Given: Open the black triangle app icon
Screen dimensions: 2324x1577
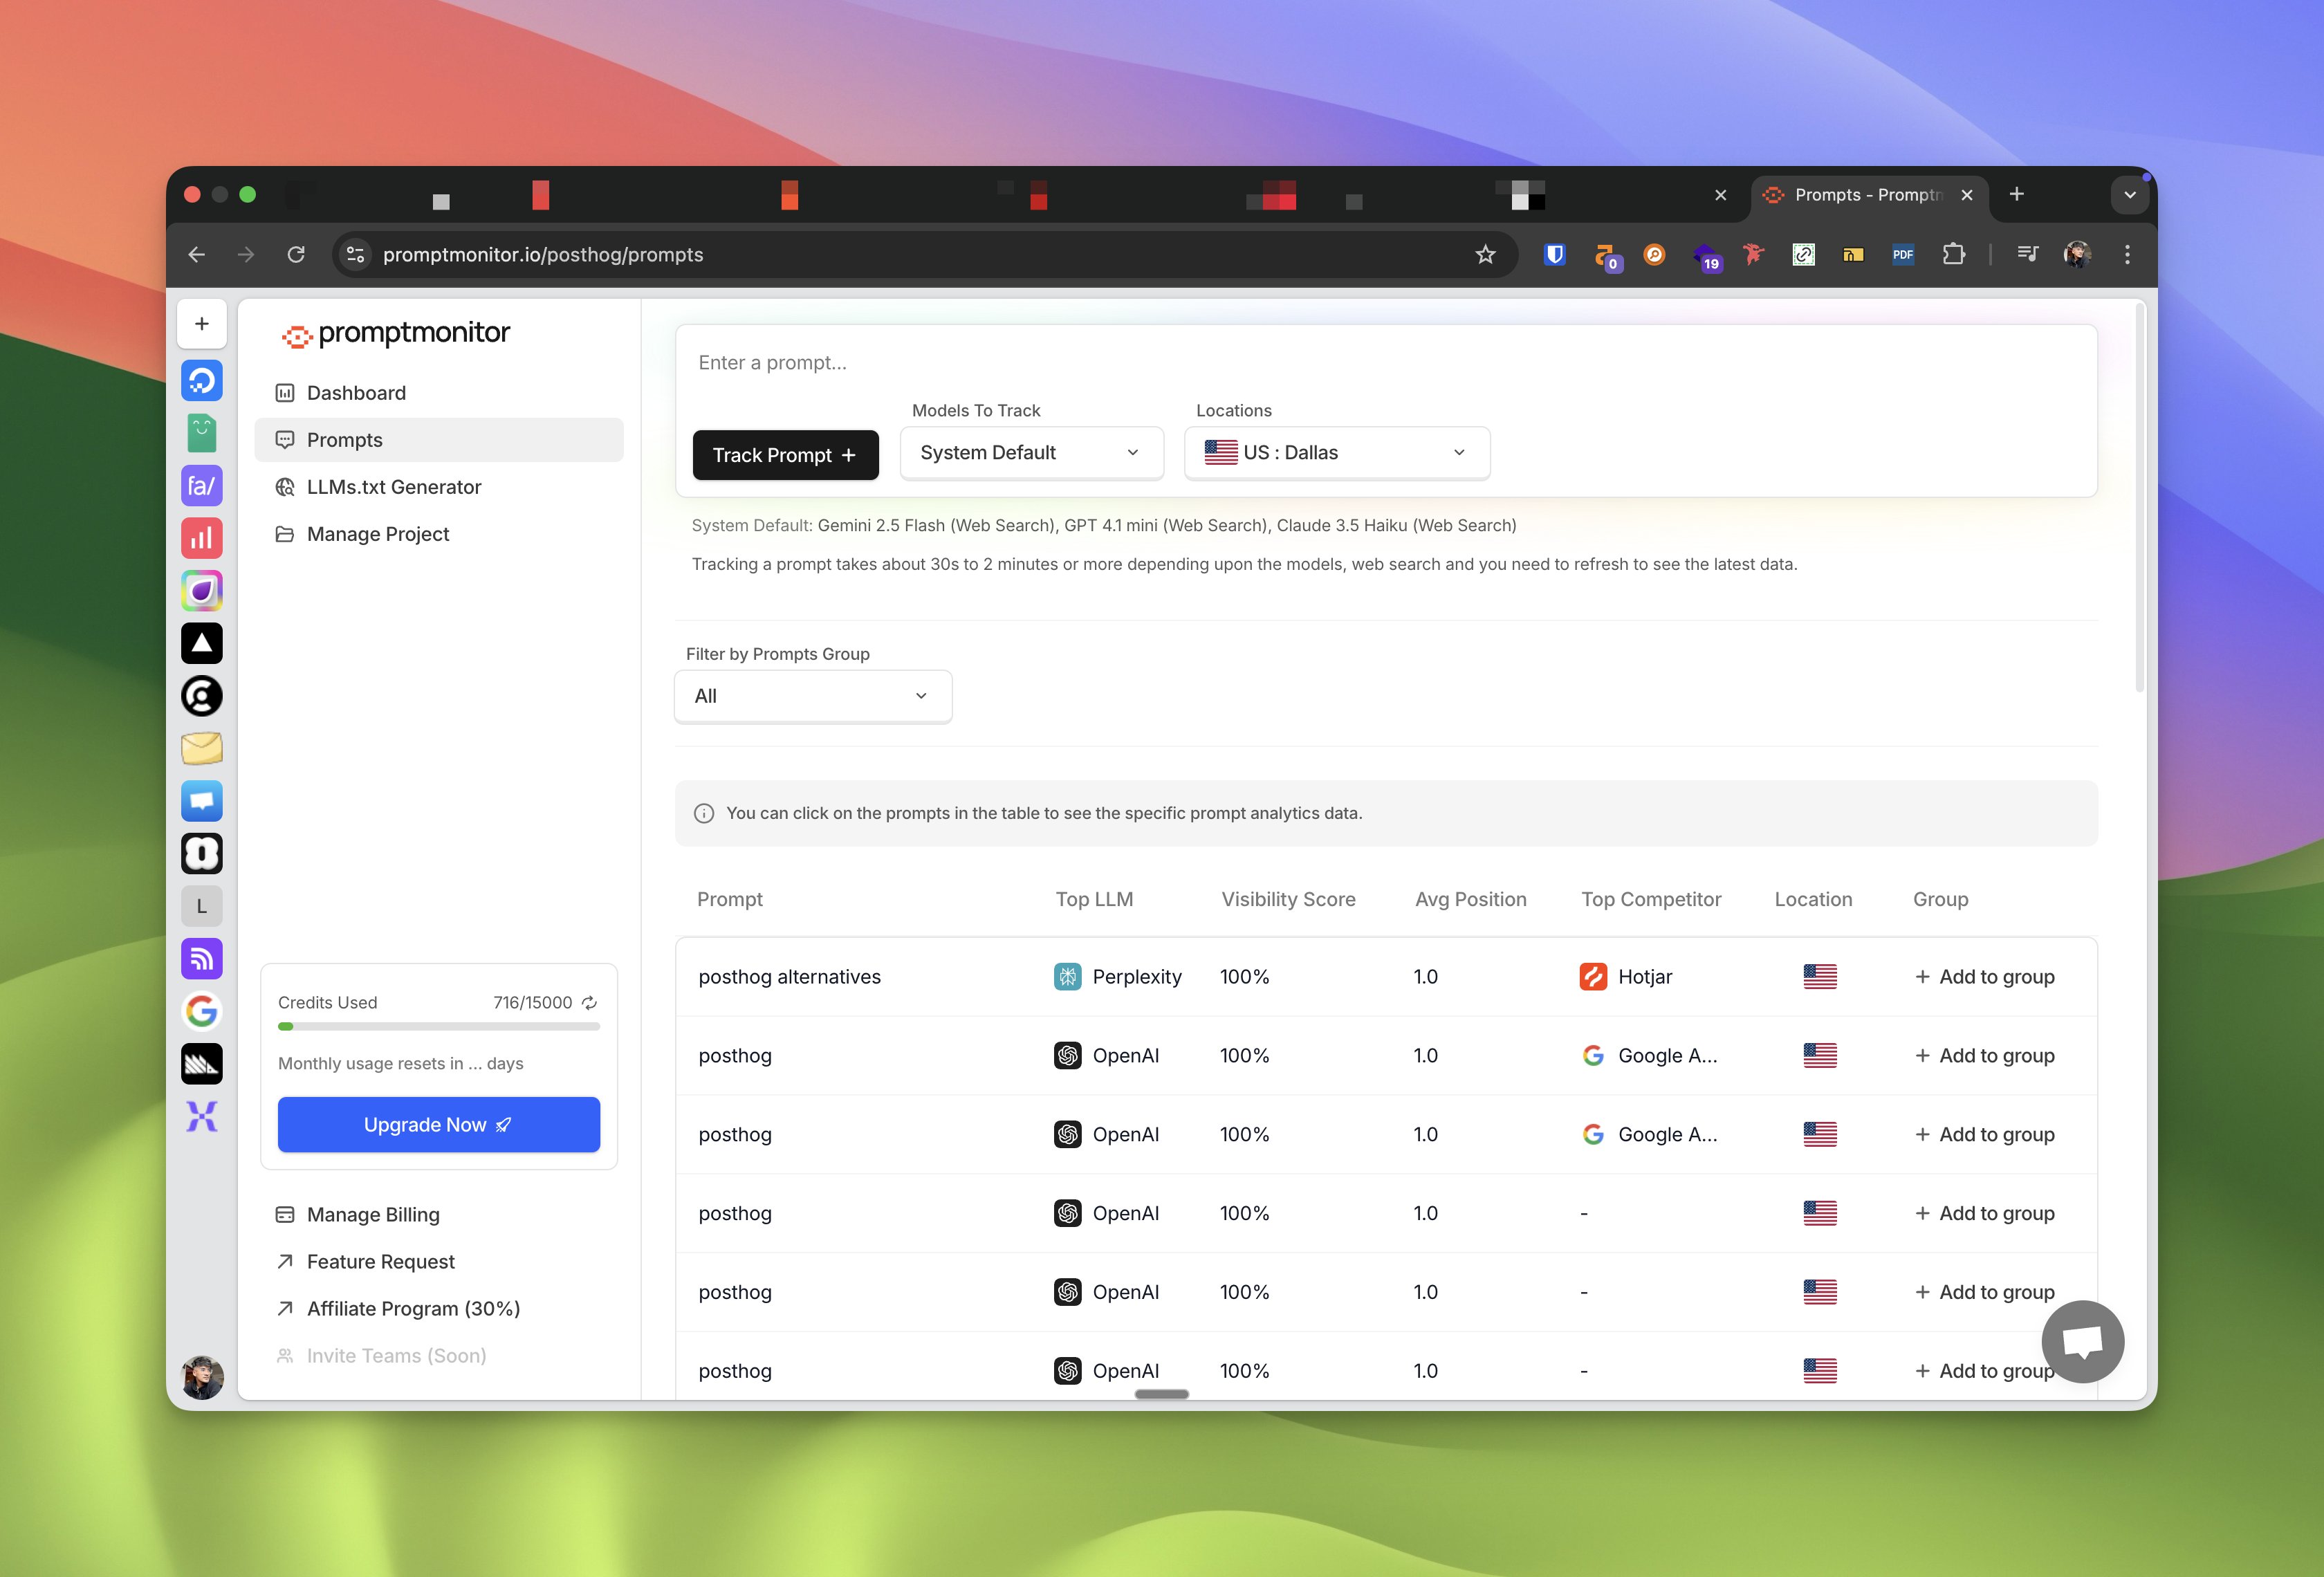Looking at the screenshot, I should pos(202,643).
